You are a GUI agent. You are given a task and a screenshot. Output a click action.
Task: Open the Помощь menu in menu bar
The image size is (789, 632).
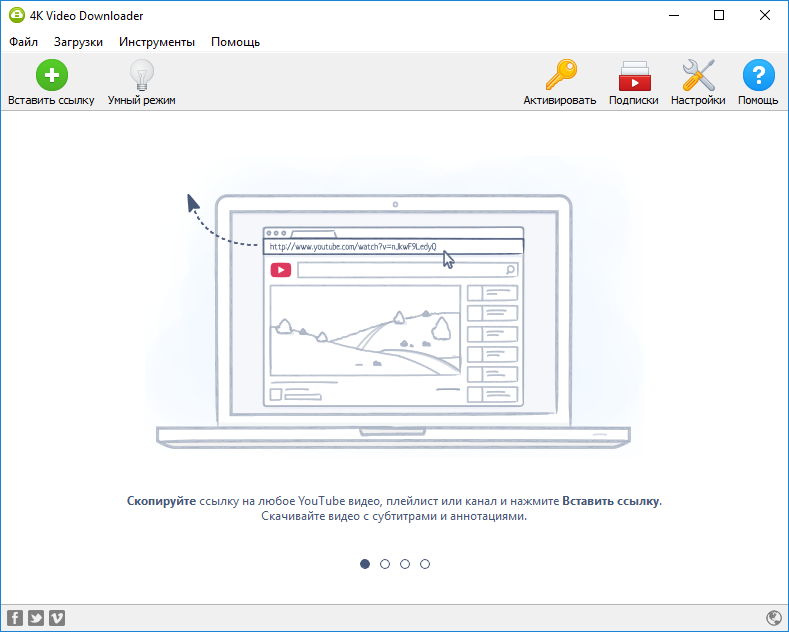tap(235, 42)
